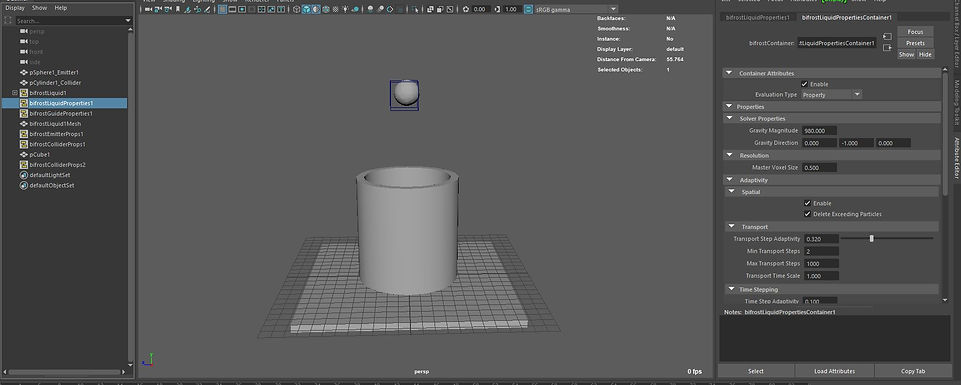Select pCylinder1_Collider in the Outliner
961x385 pixels.
55,82
